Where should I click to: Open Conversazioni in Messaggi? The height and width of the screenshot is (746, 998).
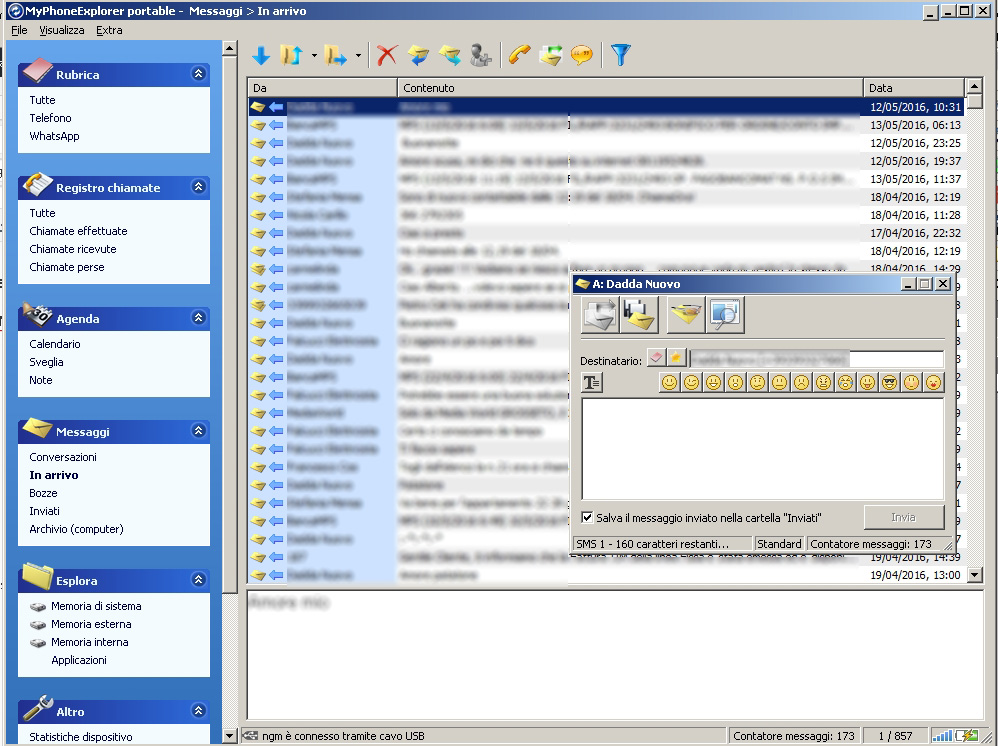tap(63, 457)
